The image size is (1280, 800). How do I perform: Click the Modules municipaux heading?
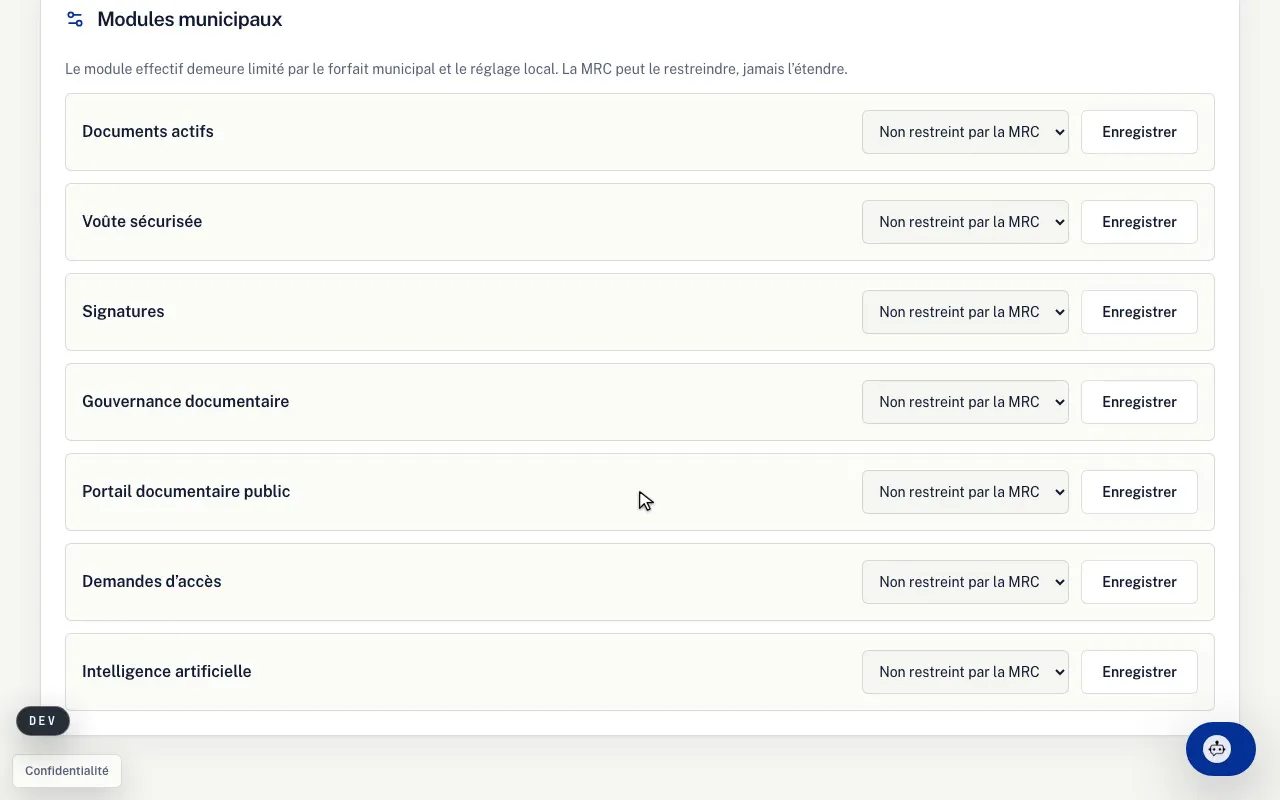click(189, 19)
